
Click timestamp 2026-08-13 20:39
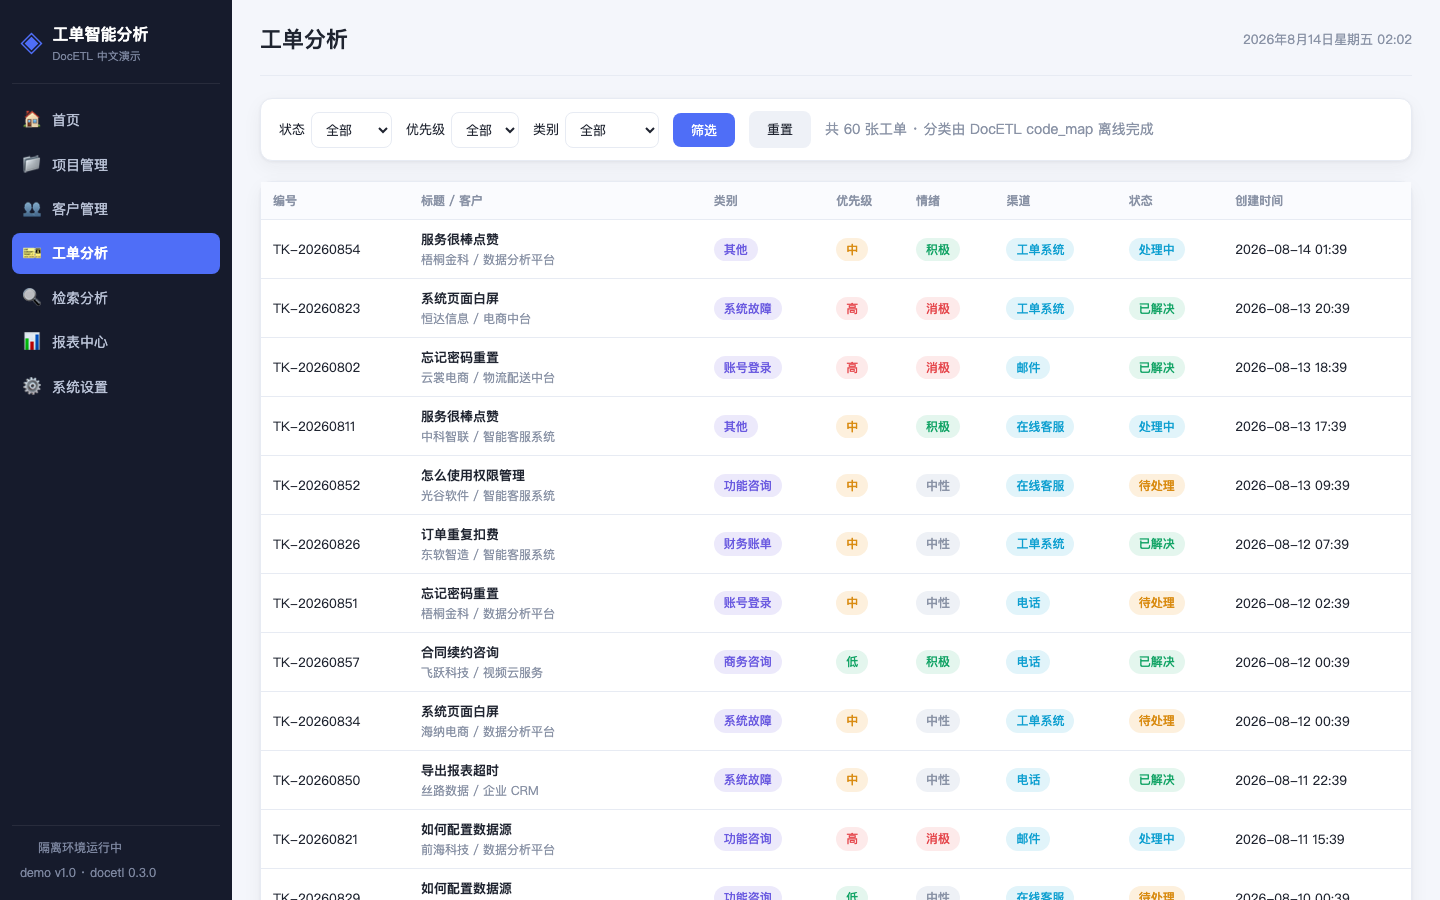coord(1292,308)
